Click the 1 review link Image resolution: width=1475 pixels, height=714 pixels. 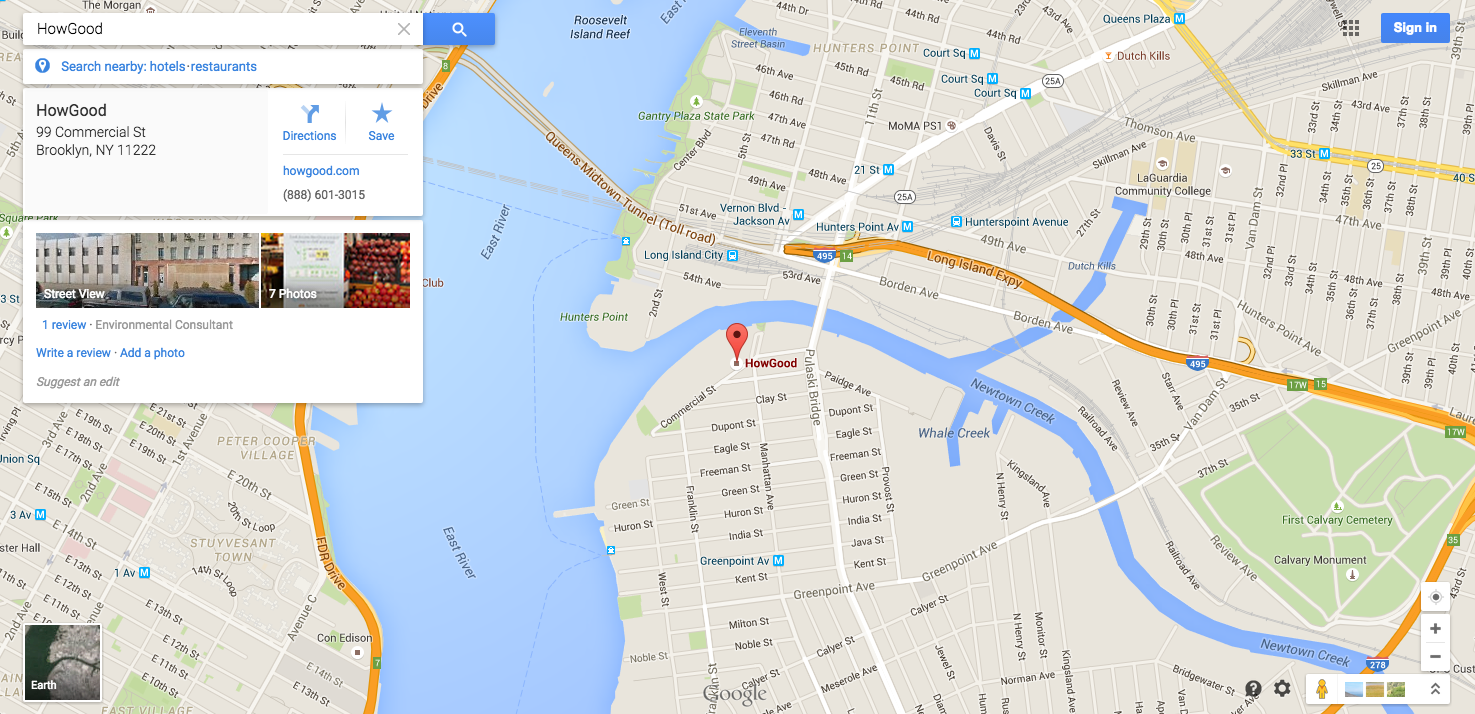point(64,325)
